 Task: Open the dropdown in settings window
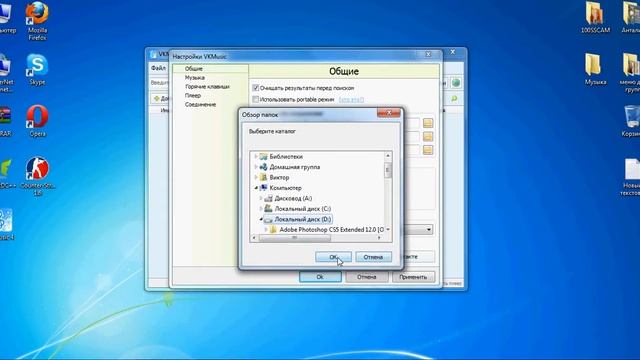tap(429, 229)
